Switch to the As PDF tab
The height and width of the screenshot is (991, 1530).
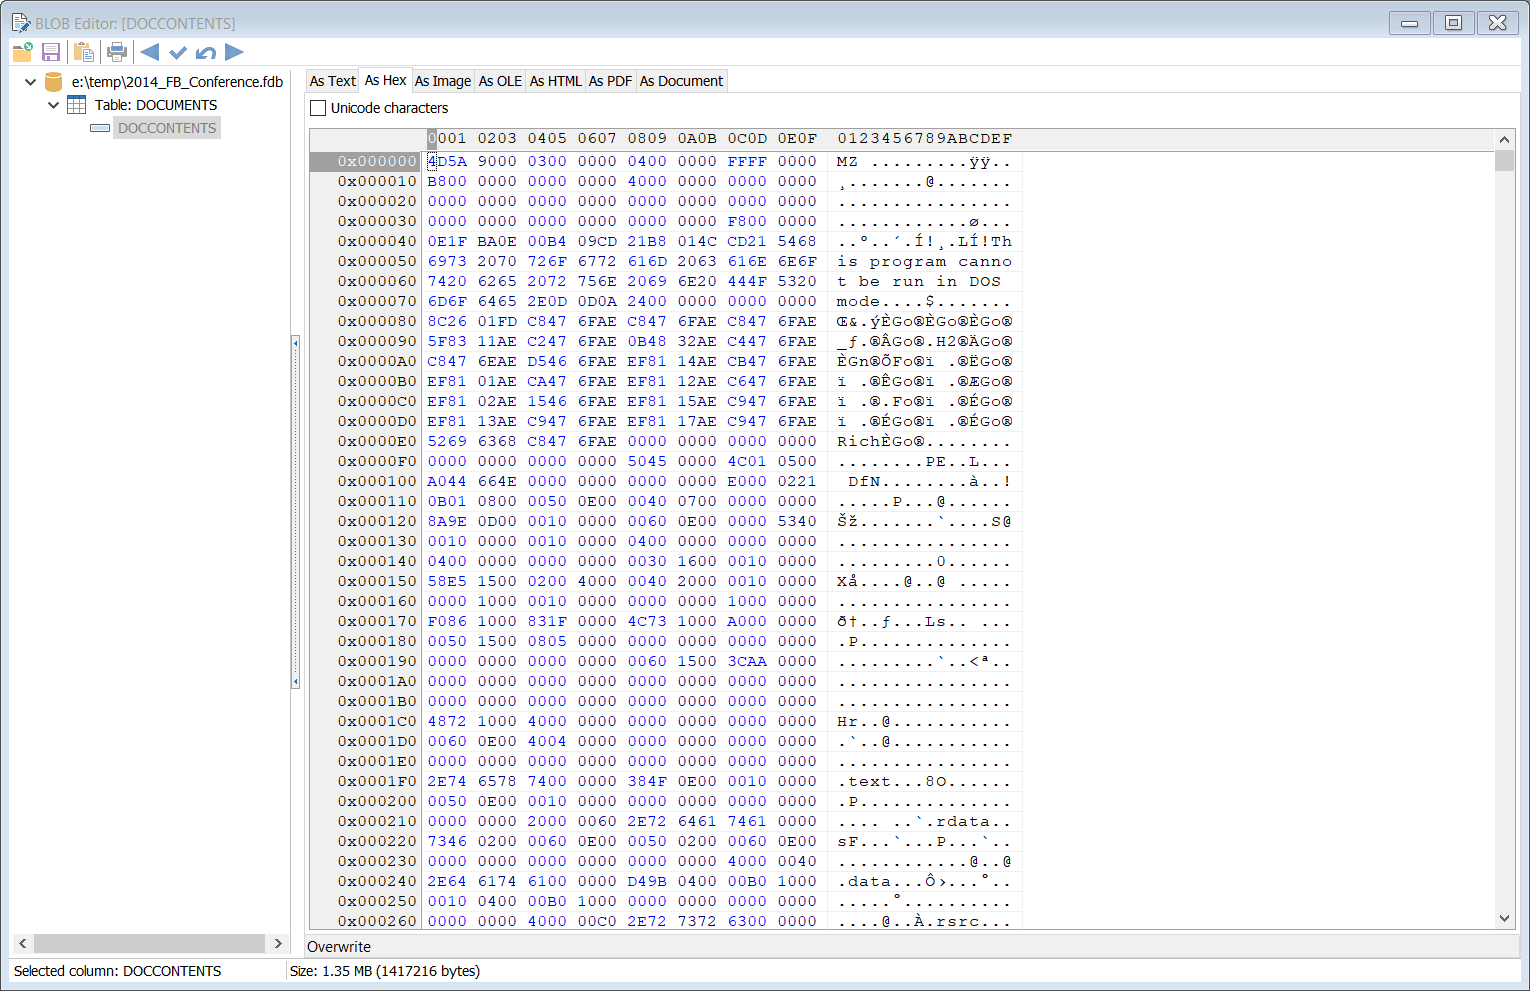tap(610, 81)
